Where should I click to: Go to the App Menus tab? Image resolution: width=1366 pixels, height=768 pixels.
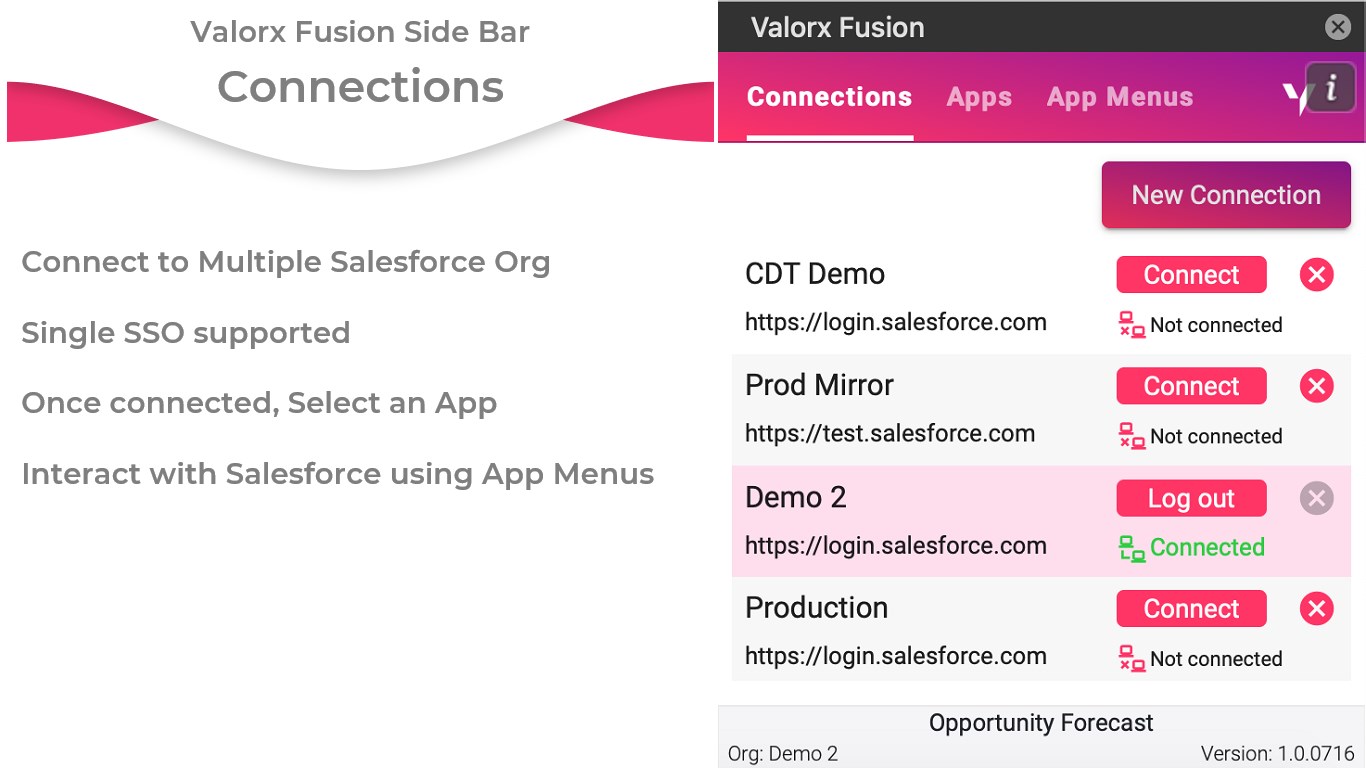pos(1119,97)
